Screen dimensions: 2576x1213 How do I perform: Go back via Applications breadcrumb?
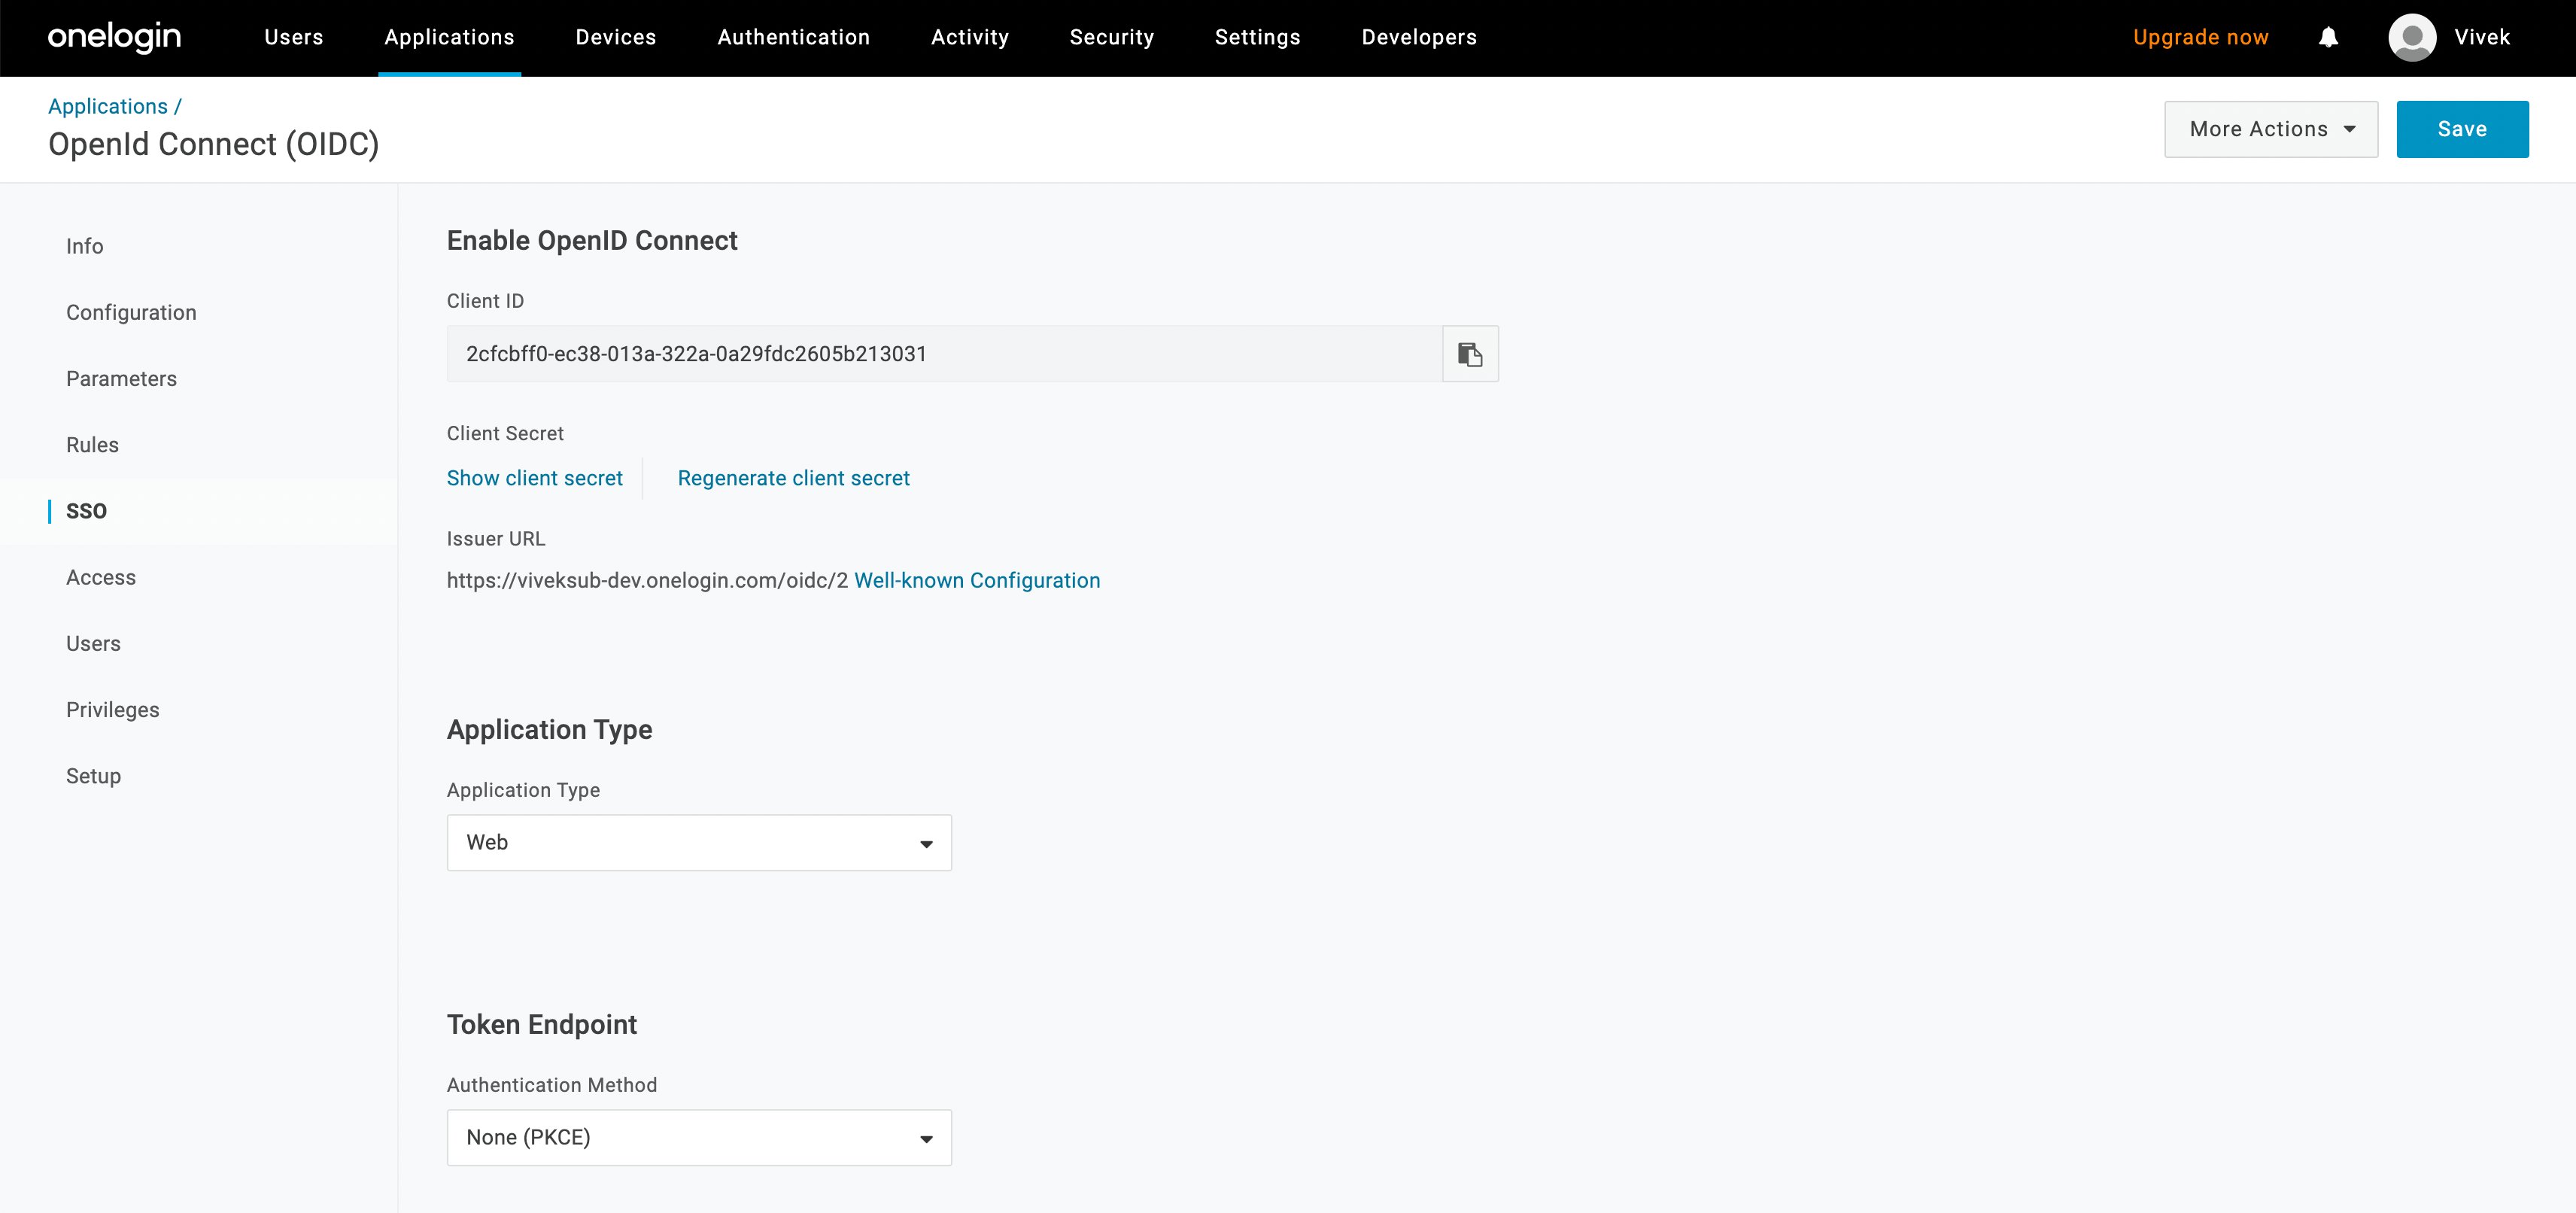click(108, 106)
